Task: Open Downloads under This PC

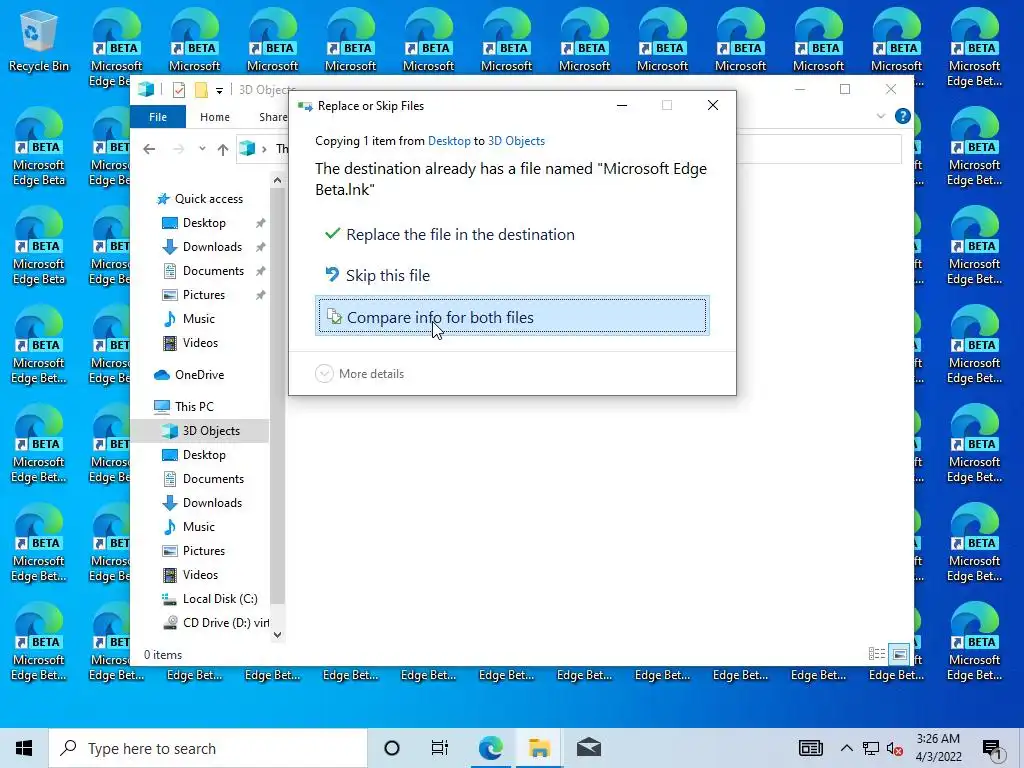Action: click(212, 503)
